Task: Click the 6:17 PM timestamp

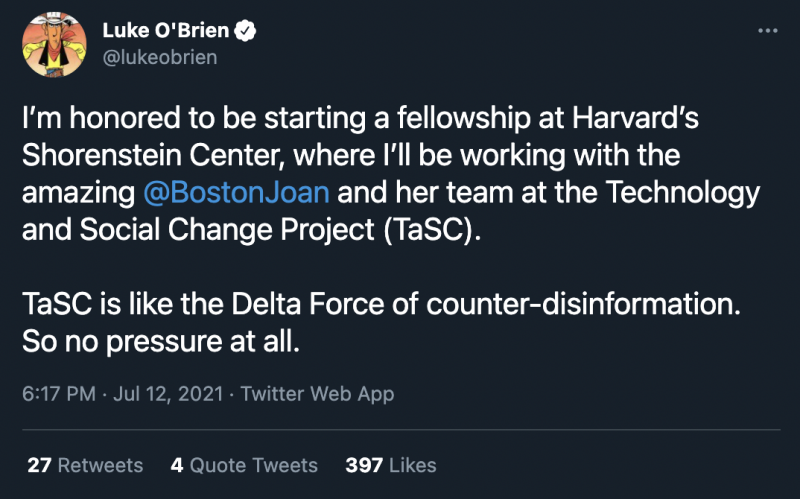Action: pyautogui.click(x=59, y=393)
